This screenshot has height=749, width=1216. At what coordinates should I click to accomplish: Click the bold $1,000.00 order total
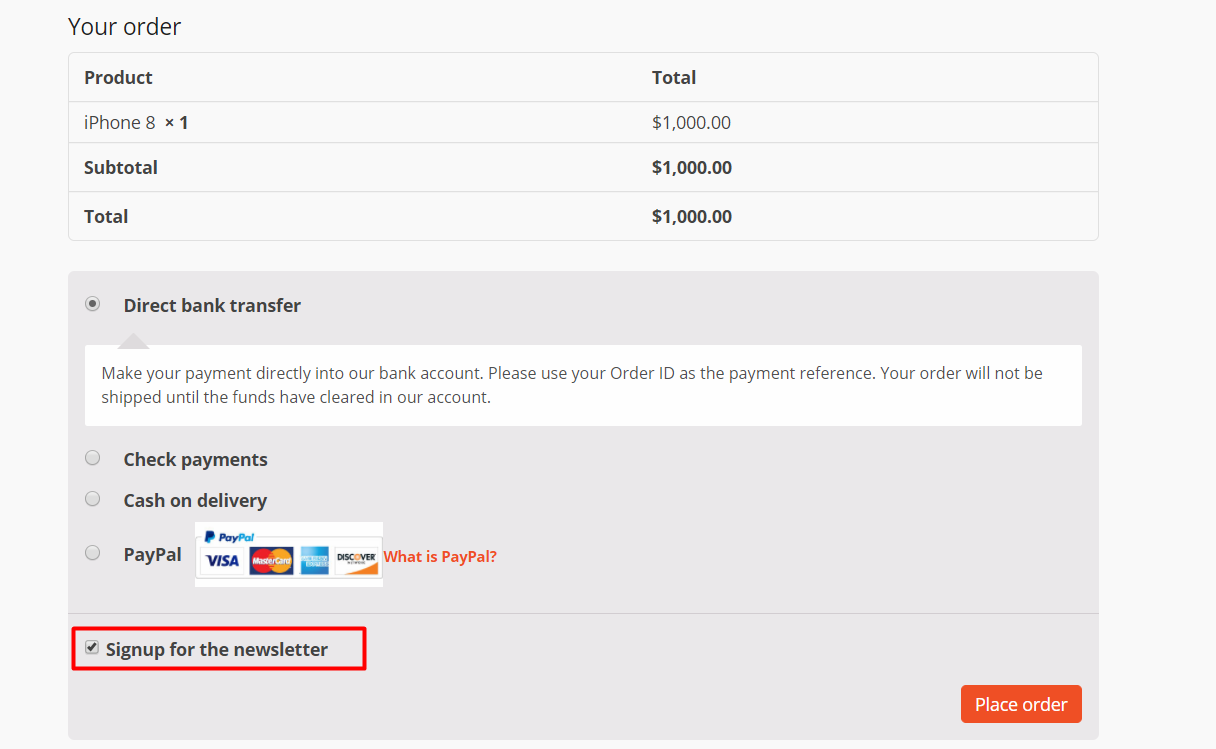tap(692, 216)
